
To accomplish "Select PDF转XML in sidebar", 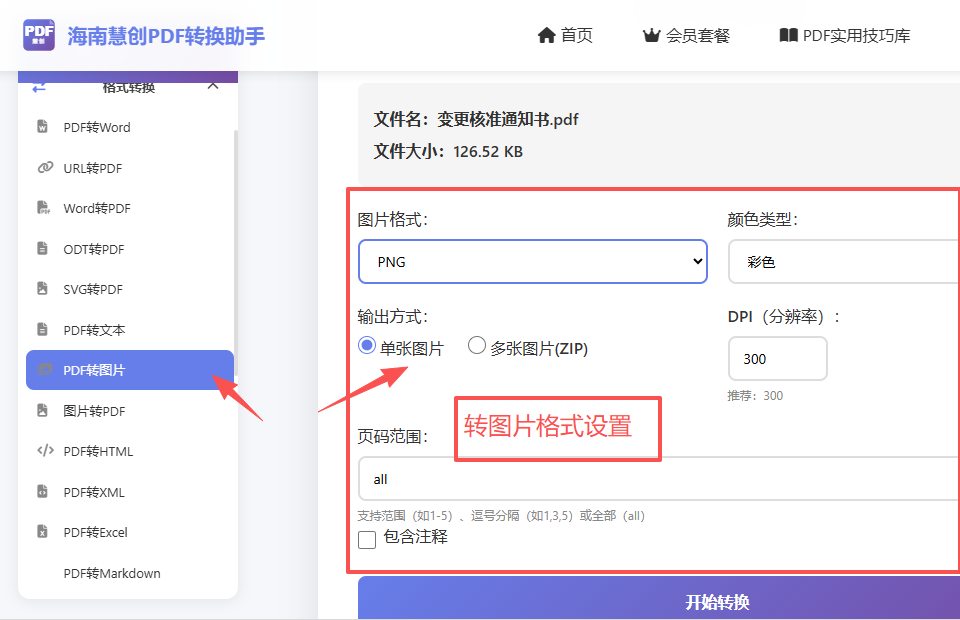I will [x=130, y=491].
